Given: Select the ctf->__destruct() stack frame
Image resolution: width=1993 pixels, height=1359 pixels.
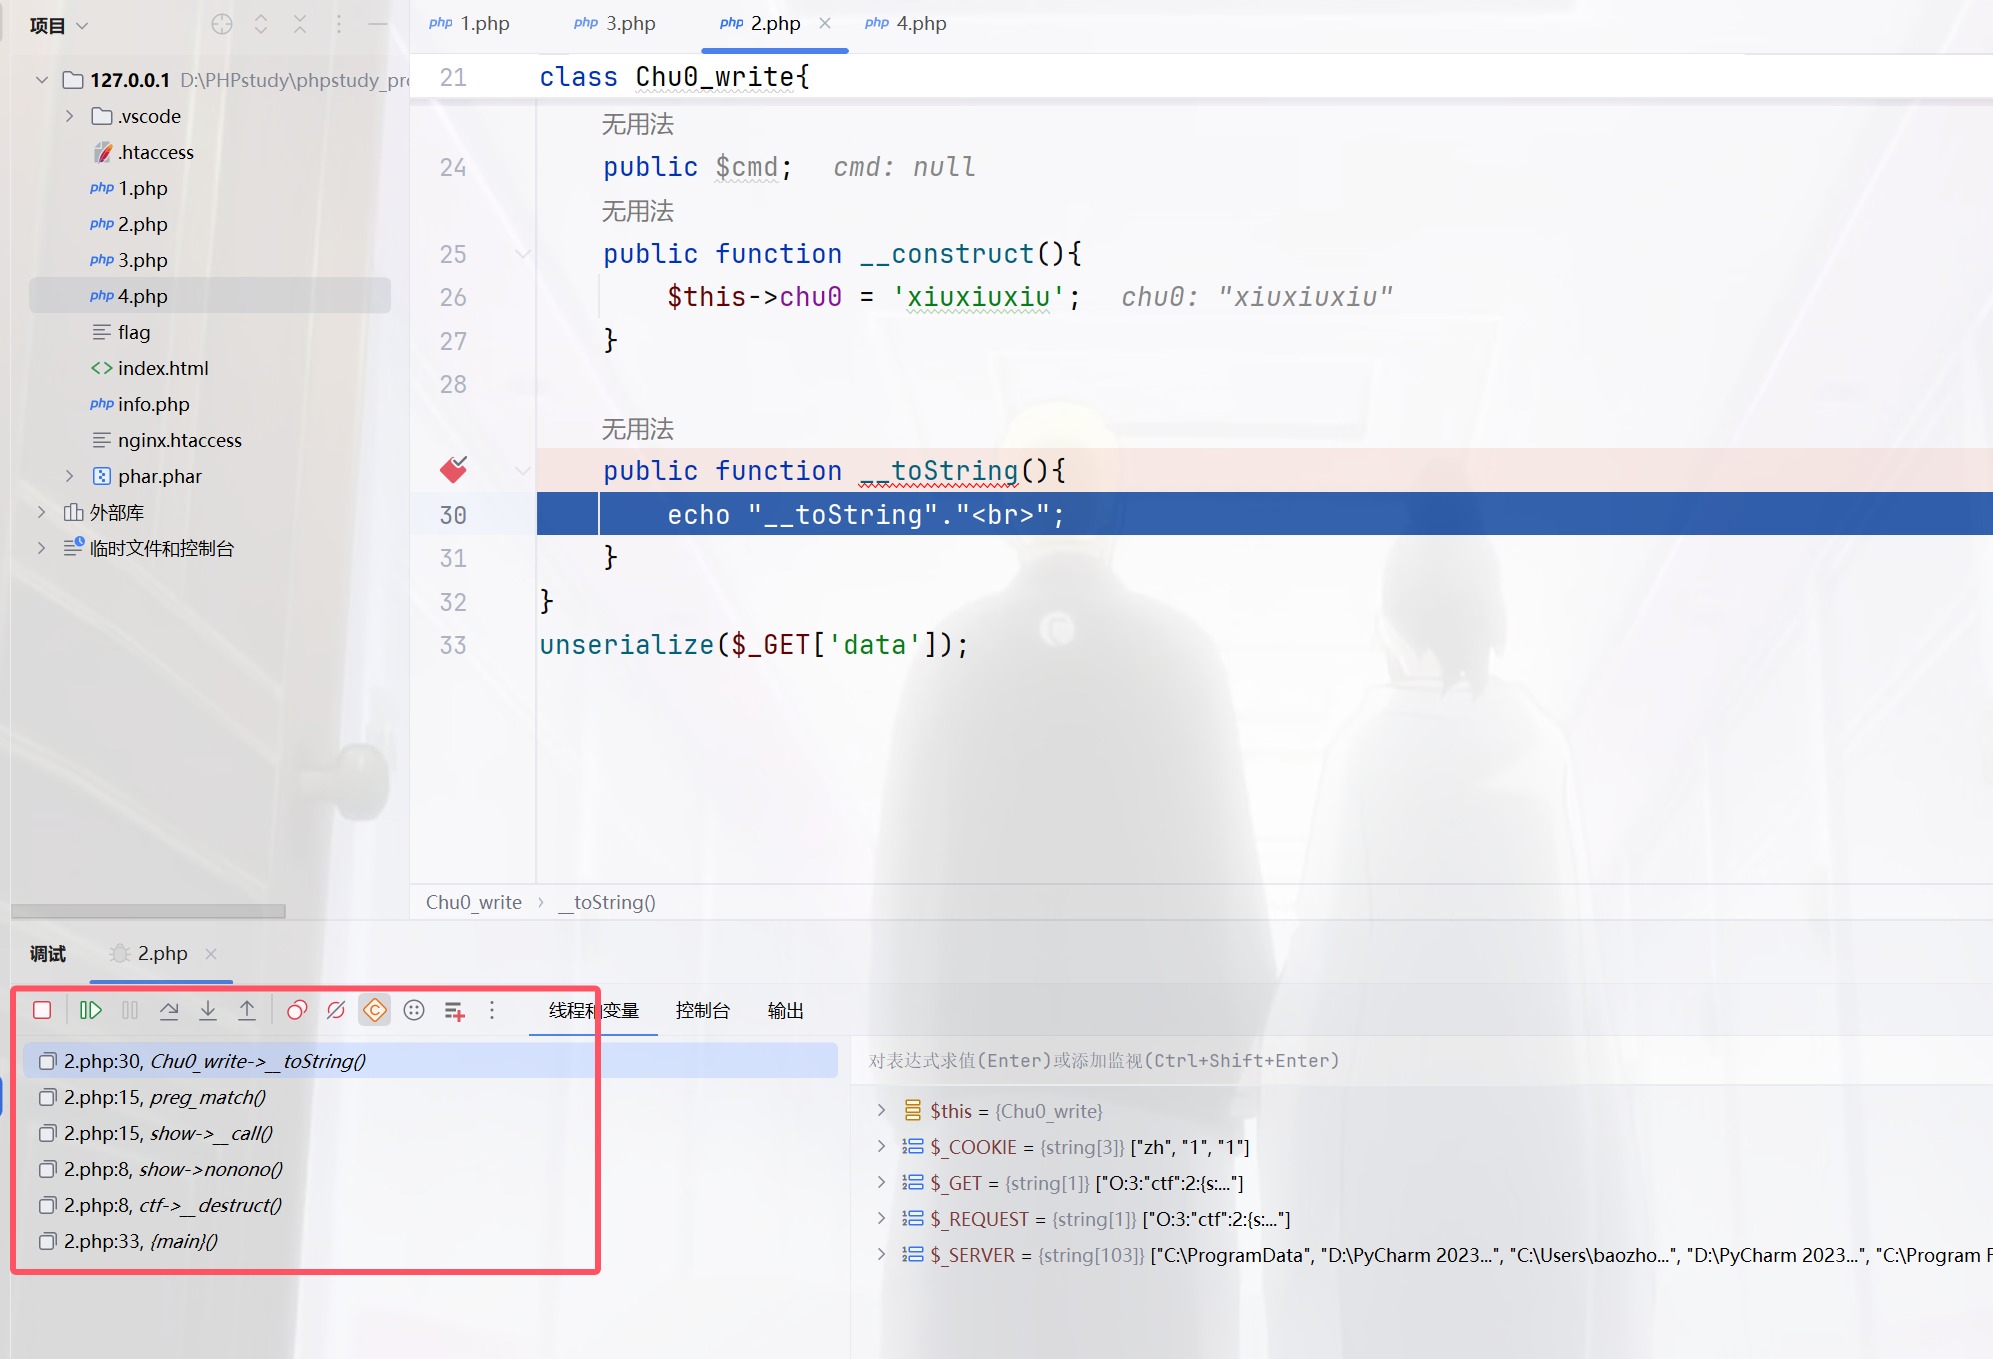Looking at the screenshot, I should pyautogui.click(x=172, y=1205).
